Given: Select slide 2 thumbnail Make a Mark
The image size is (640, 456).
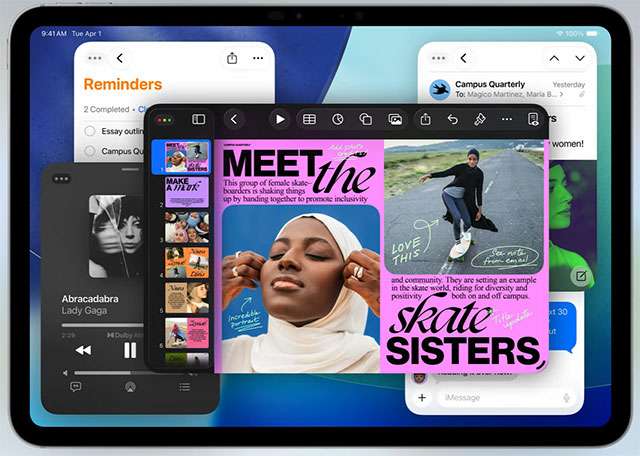Looking at the screenshot, I should click(187, 192).
